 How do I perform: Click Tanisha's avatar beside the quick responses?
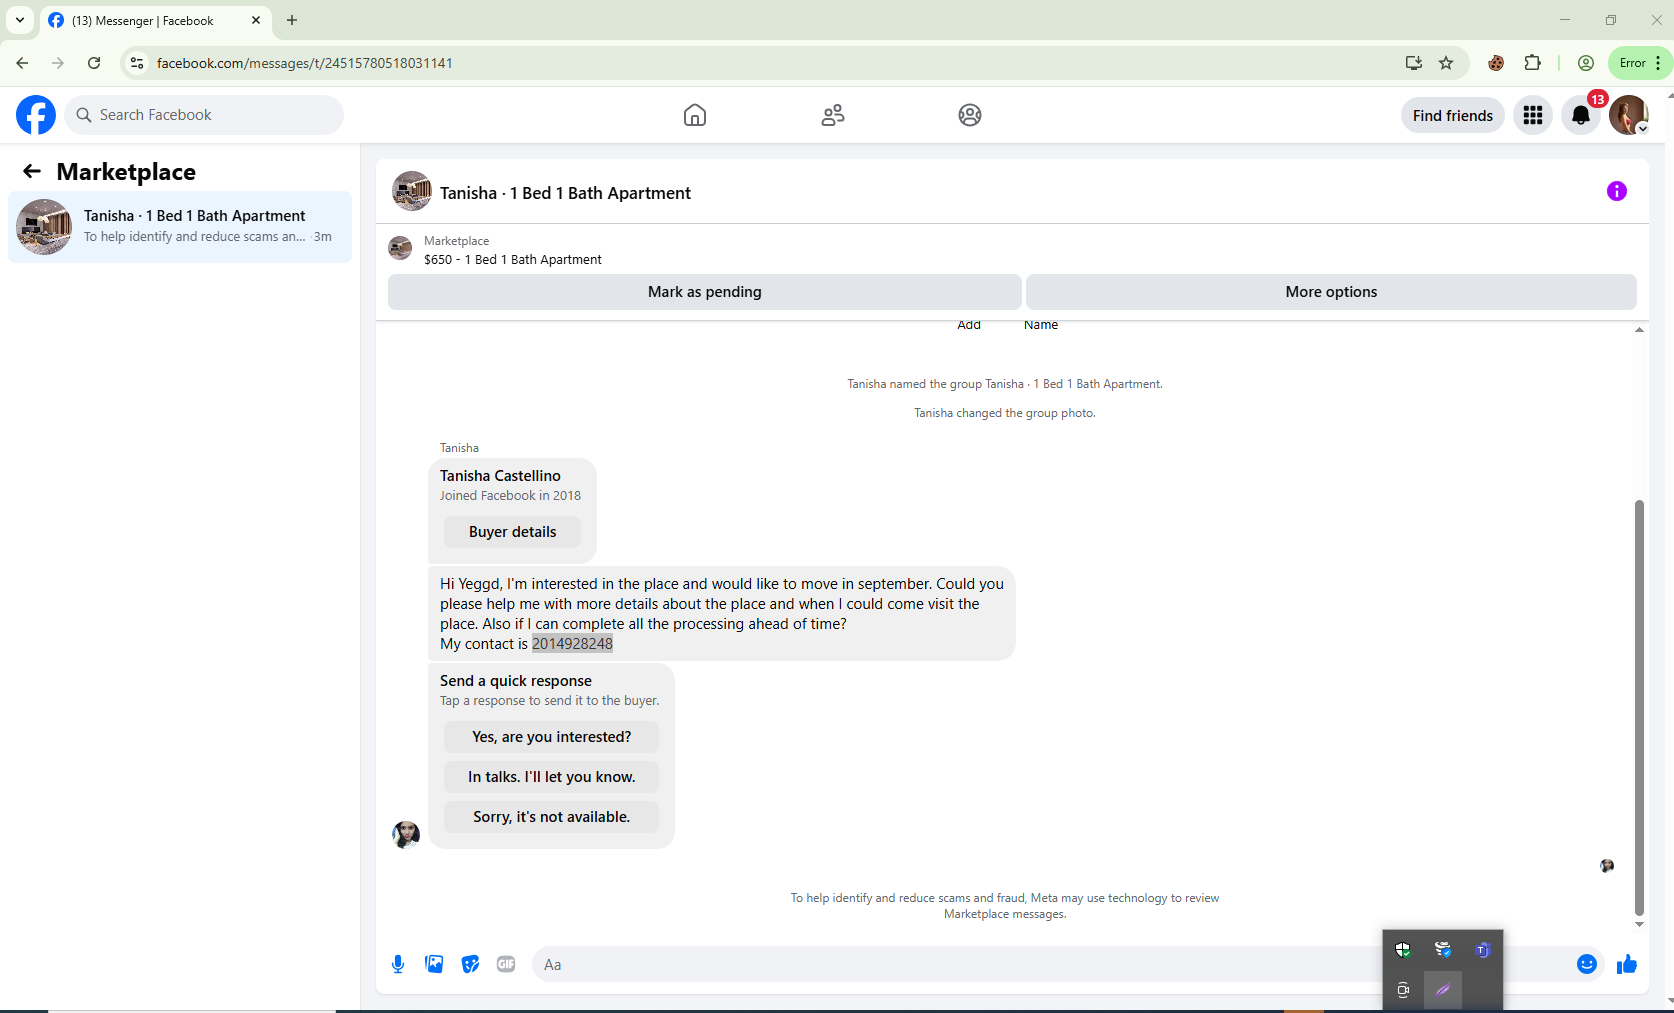coord(406,834)
